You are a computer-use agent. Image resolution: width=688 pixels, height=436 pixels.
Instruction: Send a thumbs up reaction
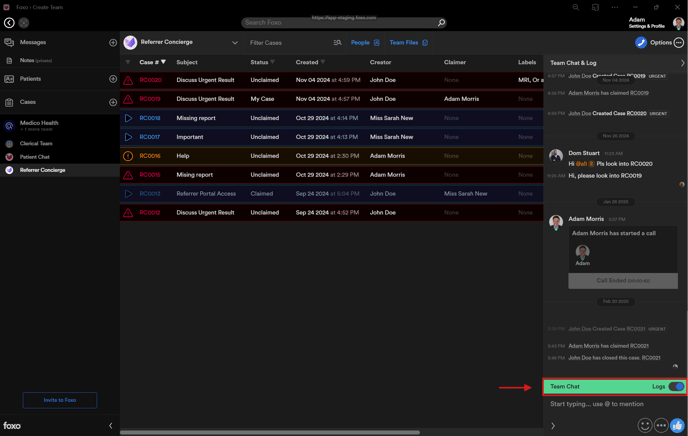click(677, 425)
